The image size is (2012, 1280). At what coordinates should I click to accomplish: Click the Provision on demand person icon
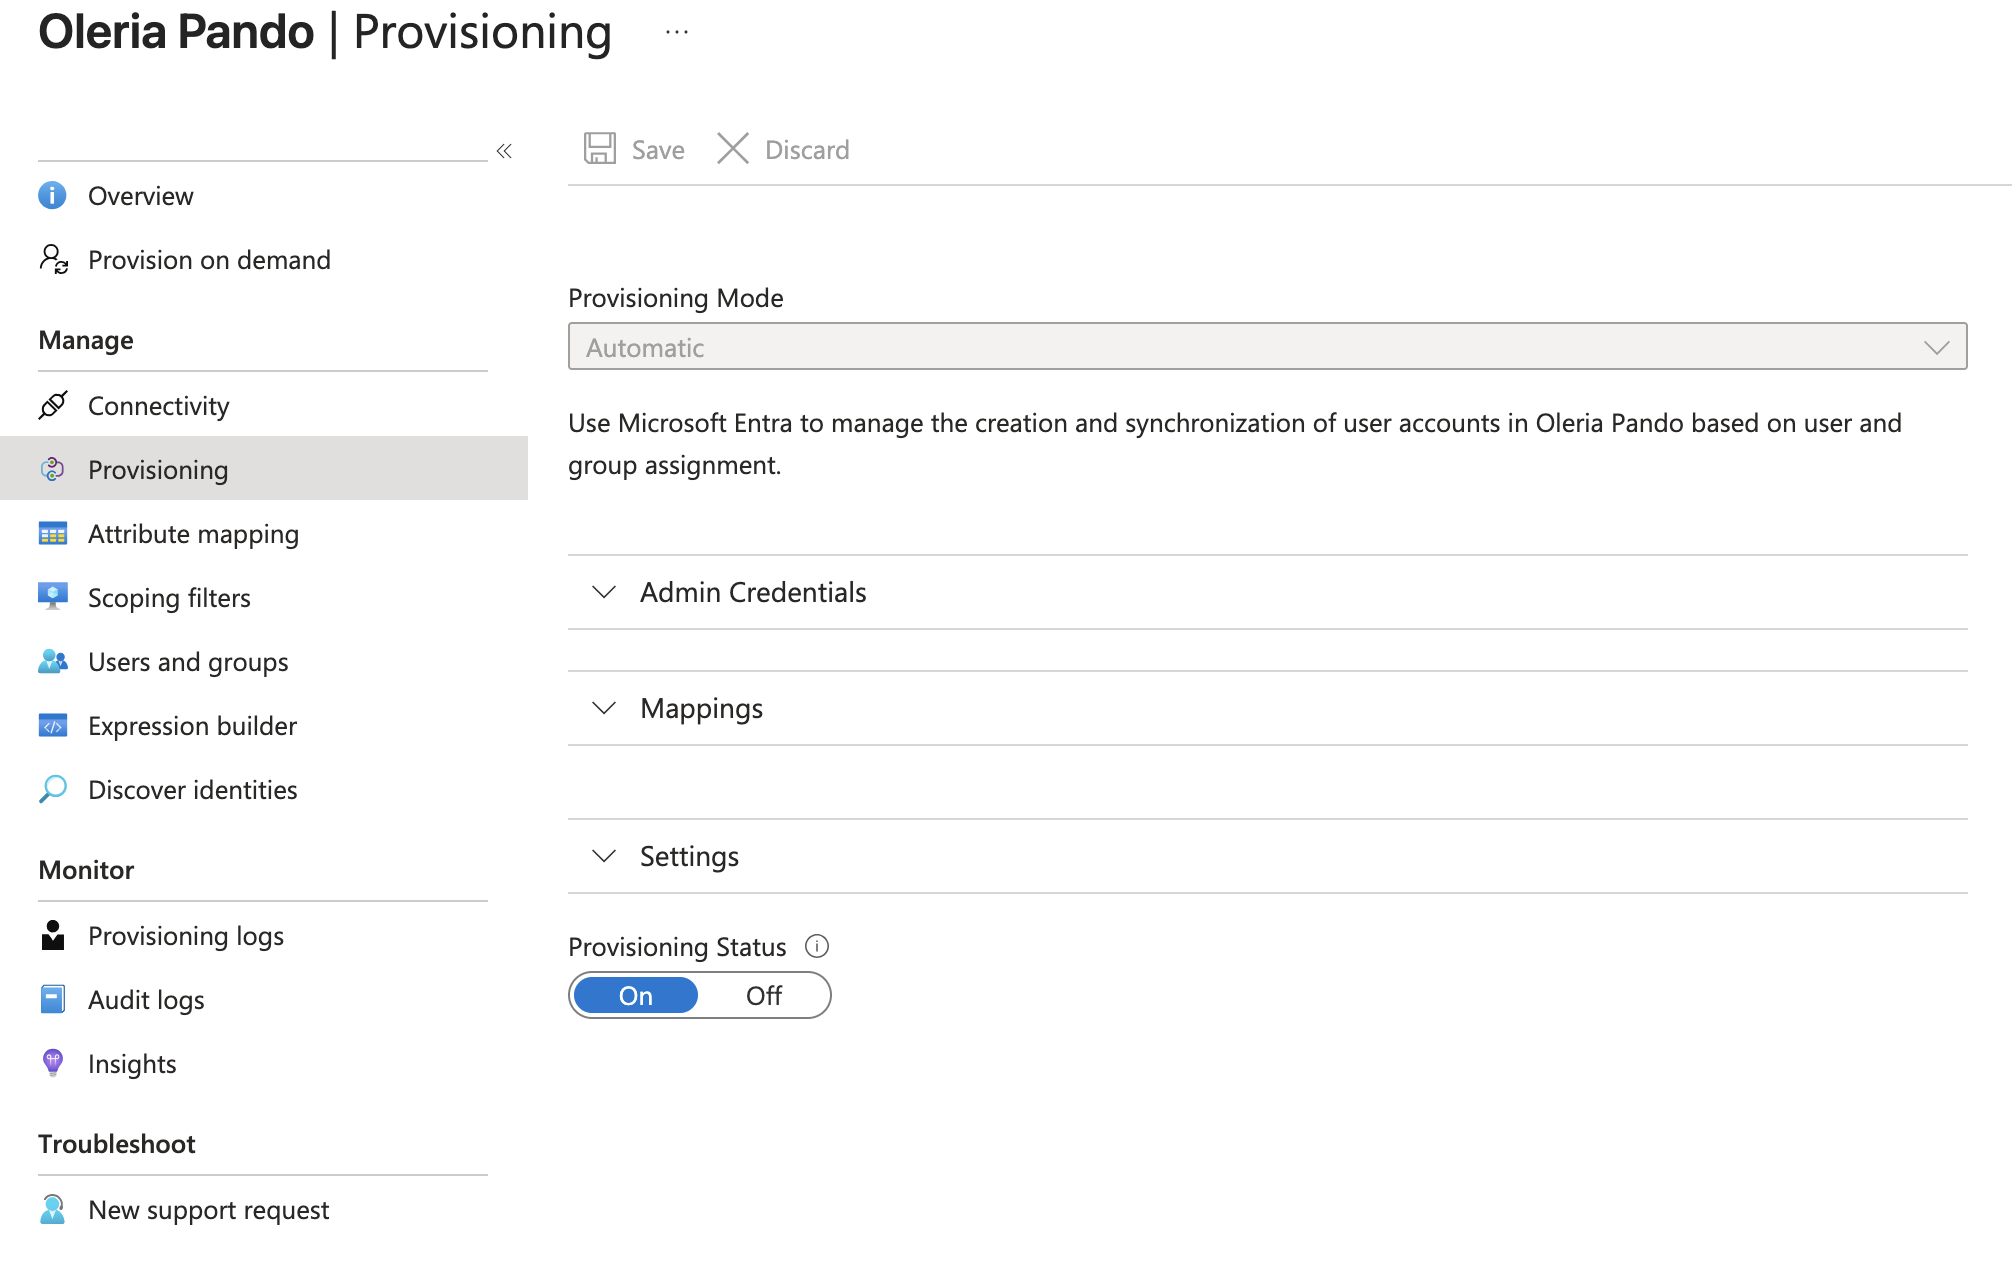[53, 259]
